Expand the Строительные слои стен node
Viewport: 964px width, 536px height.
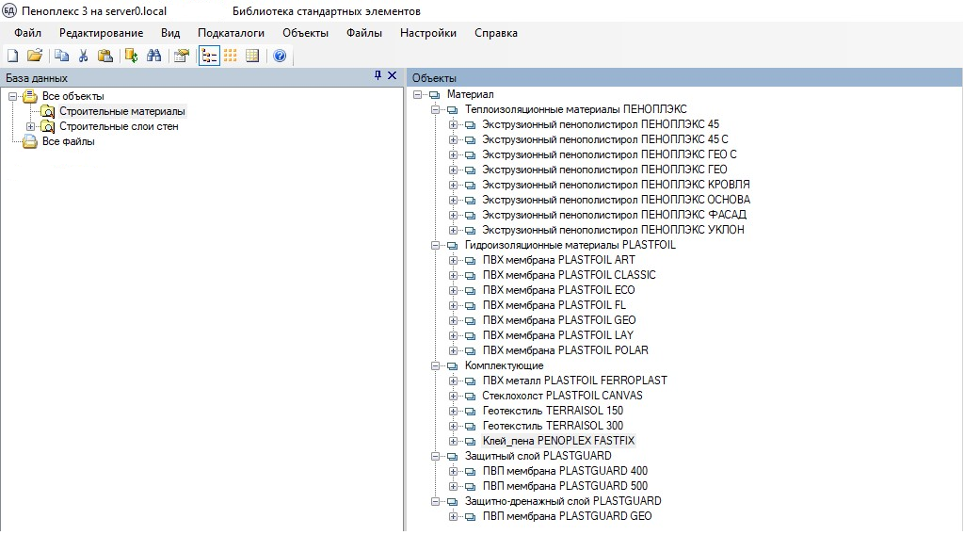(x=30, y=127)
